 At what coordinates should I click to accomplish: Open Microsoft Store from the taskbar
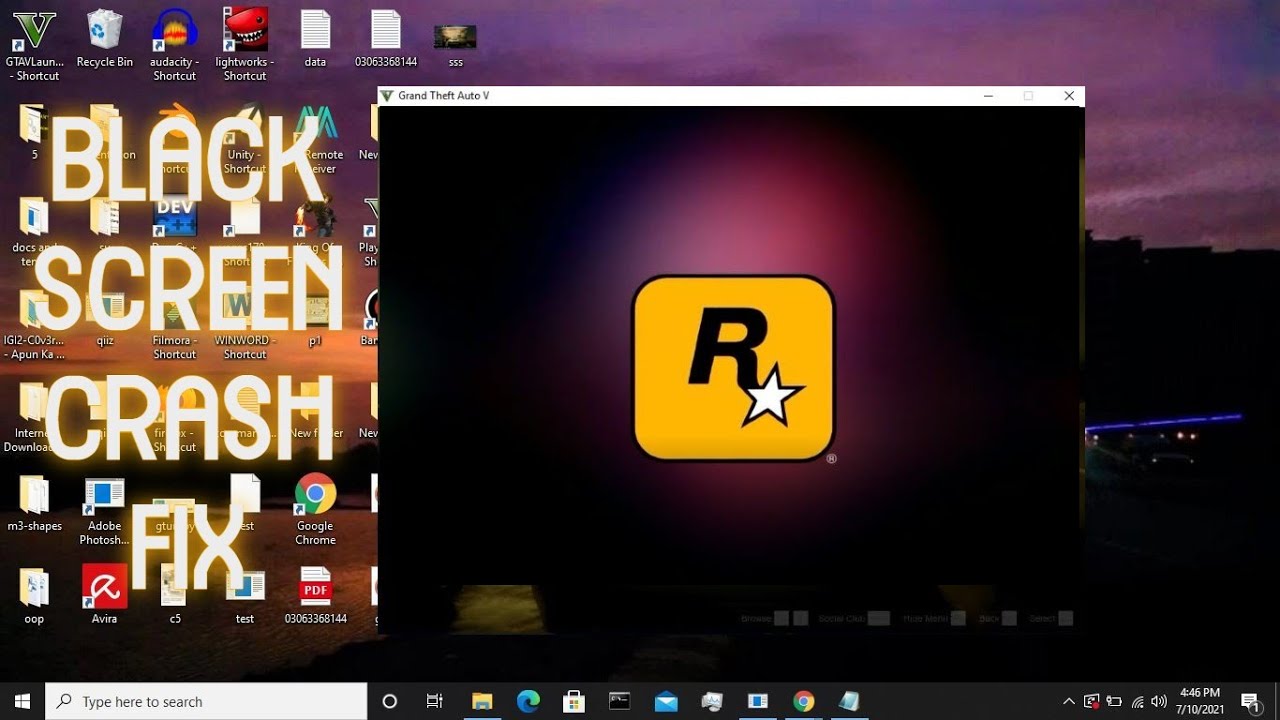(574, 701)
